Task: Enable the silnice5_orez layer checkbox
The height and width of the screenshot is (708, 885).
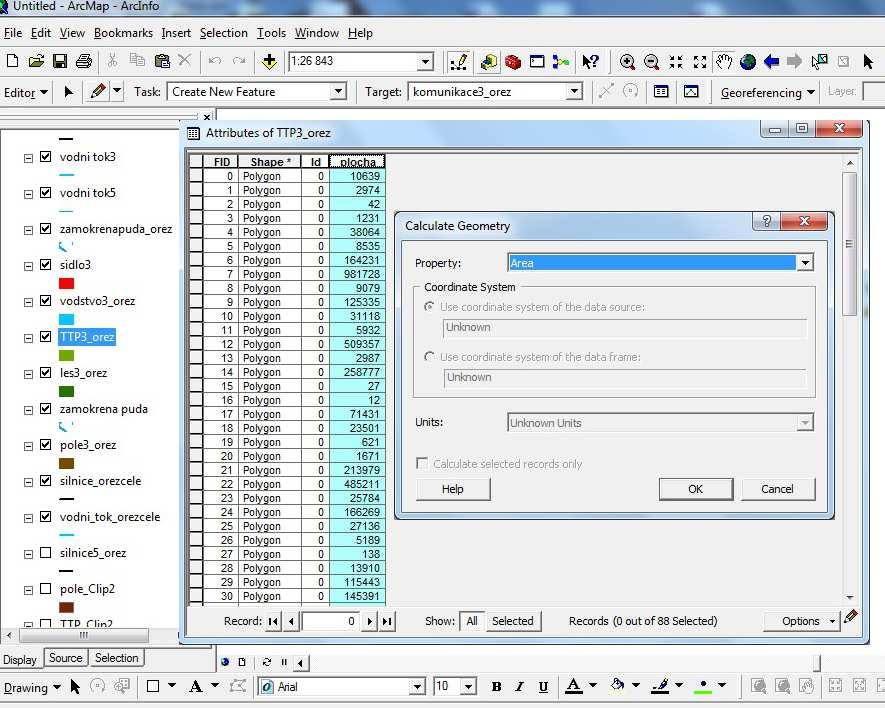Action: click(46, 553)
